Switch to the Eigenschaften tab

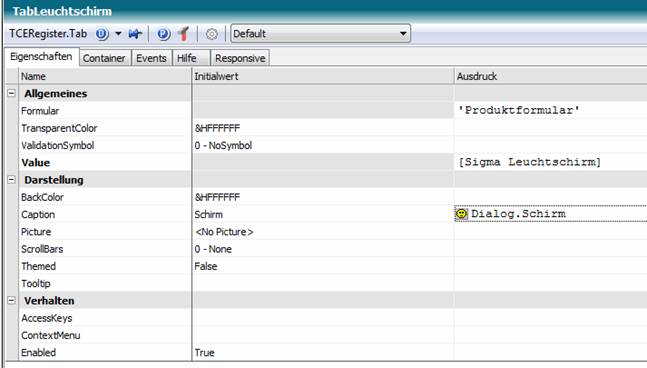[41, 57]
